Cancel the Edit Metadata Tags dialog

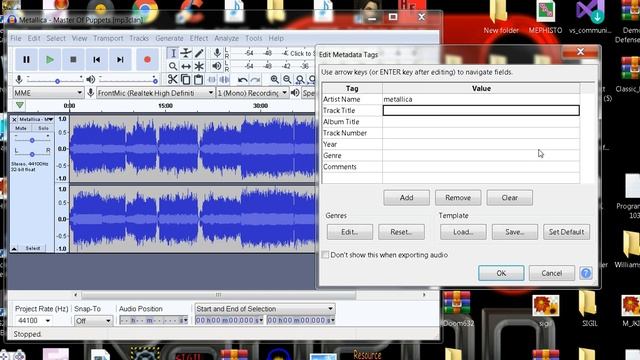pos(552,273)
